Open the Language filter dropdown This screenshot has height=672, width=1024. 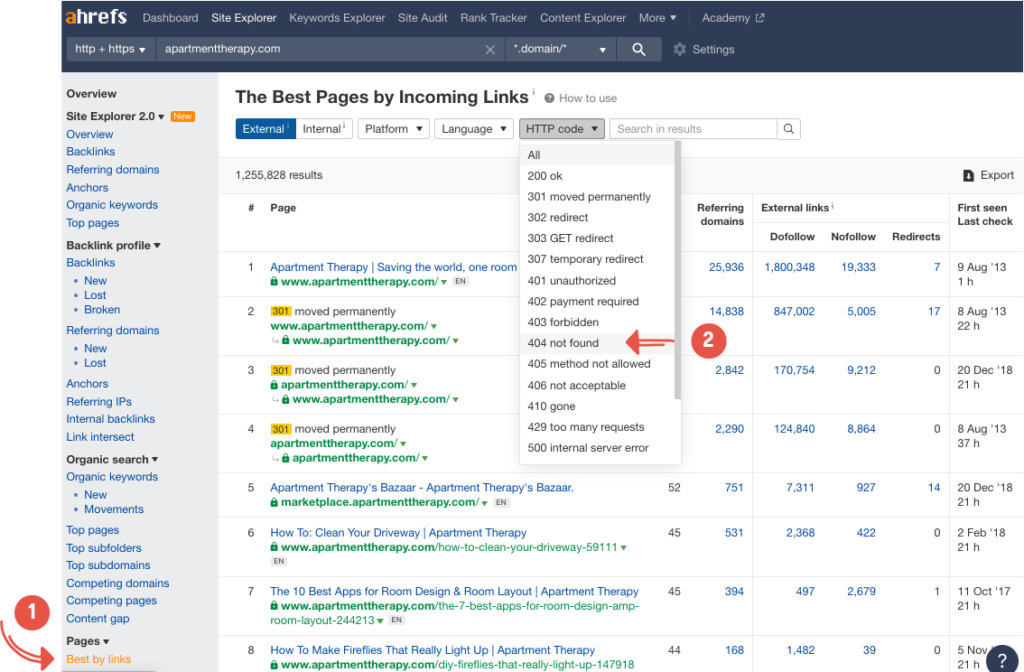tap(474, 129)
